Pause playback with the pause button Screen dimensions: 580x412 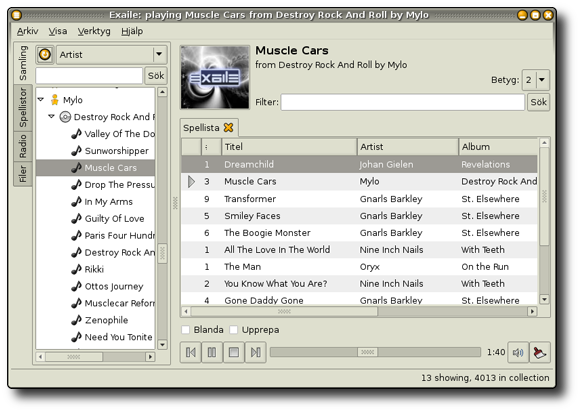tap(212, 352)
